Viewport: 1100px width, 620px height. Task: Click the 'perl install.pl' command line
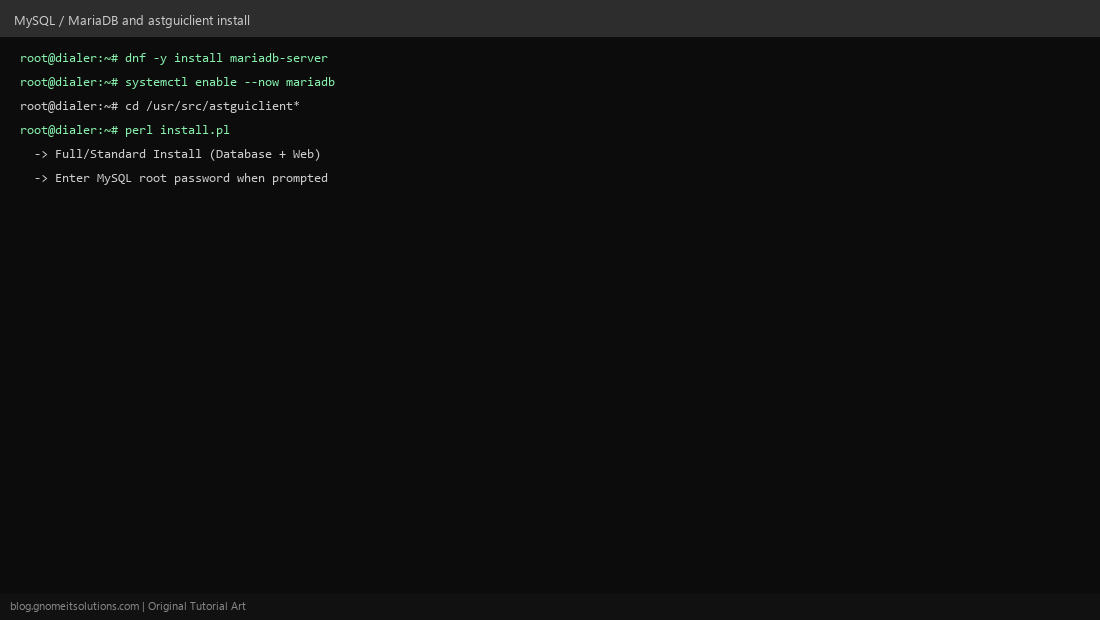pyautogui.click(x=125, y=130)
